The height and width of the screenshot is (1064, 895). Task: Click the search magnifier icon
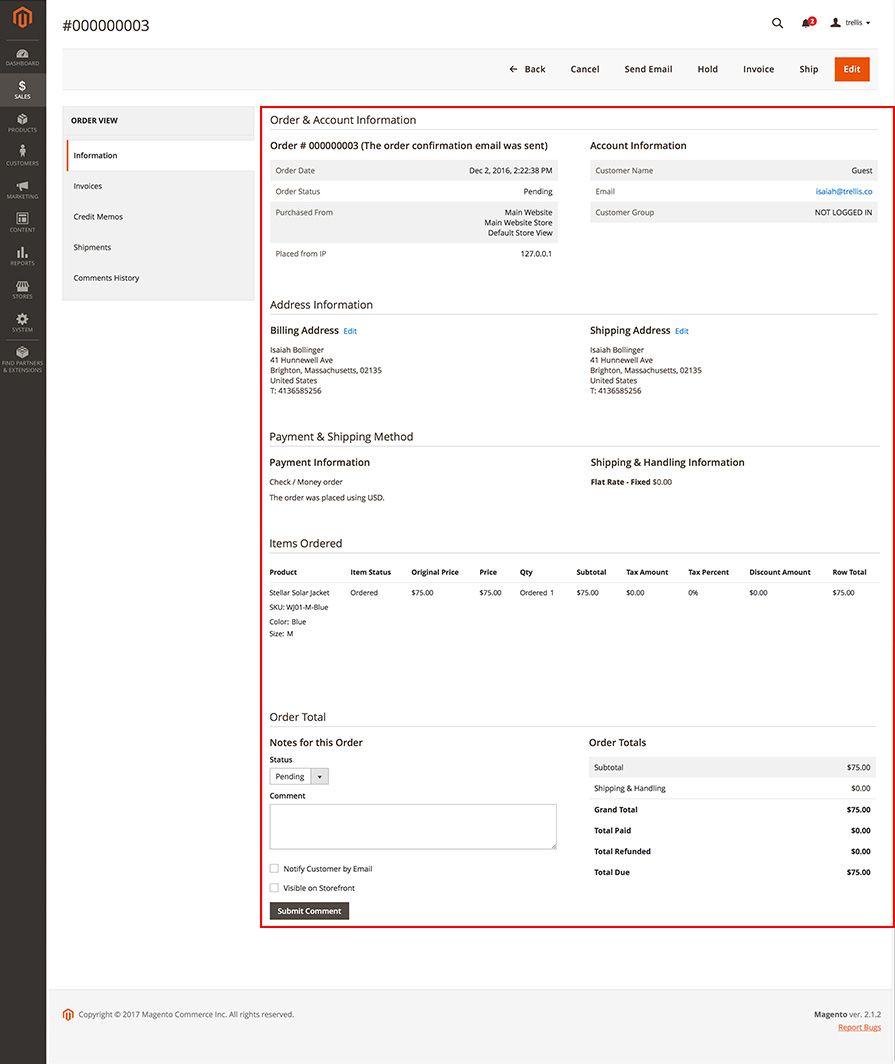pos(777,22)
